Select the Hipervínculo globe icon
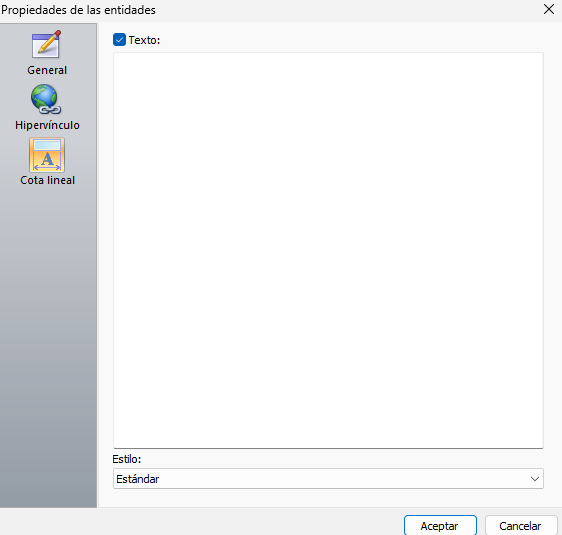Viewport: 562px width, 535px height. click(x=46, y=99)
